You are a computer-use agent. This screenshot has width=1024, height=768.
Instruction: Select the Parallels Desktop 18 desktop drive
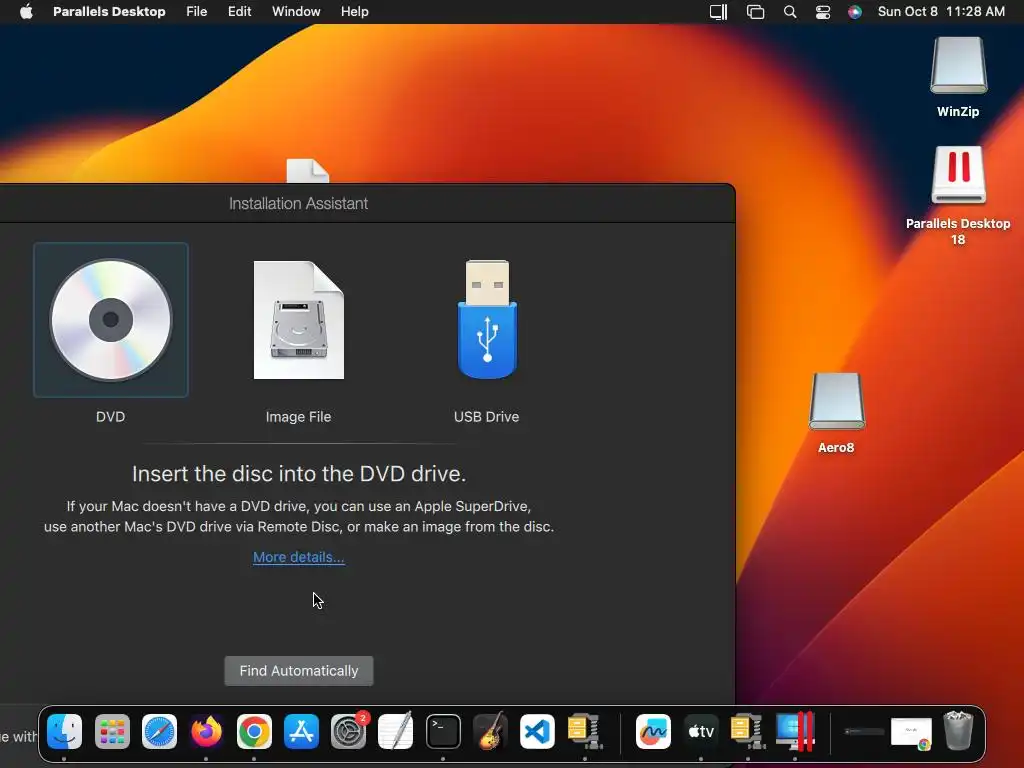click(x=958, y=175)
